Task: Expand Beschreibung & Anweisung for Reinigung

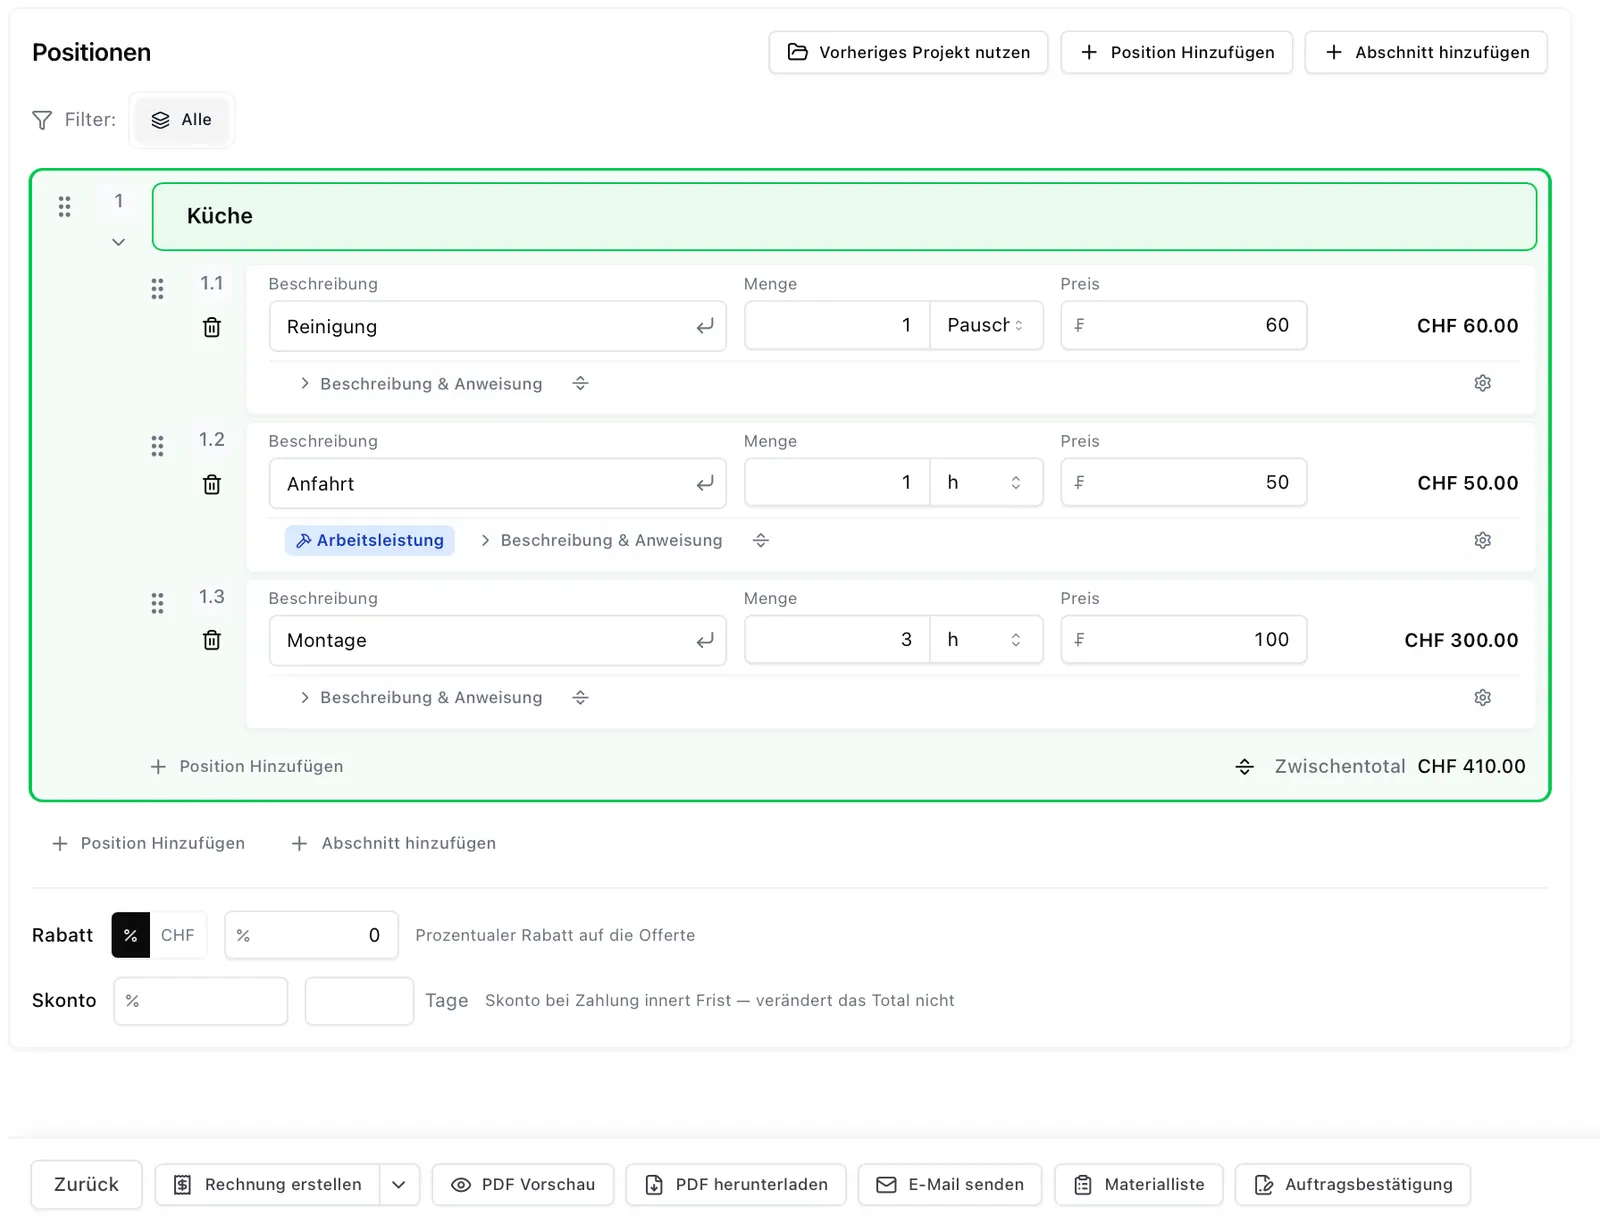Action: click(x=421, y=384)
